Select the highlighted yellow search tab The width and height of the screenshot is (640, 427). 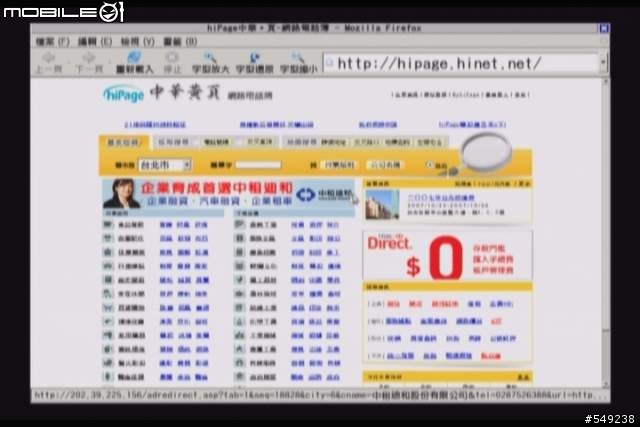pos(123,142)
